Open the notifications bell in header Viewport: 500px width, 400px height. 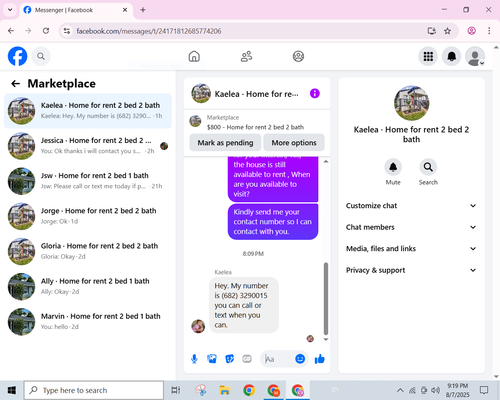tap(451, 56)
